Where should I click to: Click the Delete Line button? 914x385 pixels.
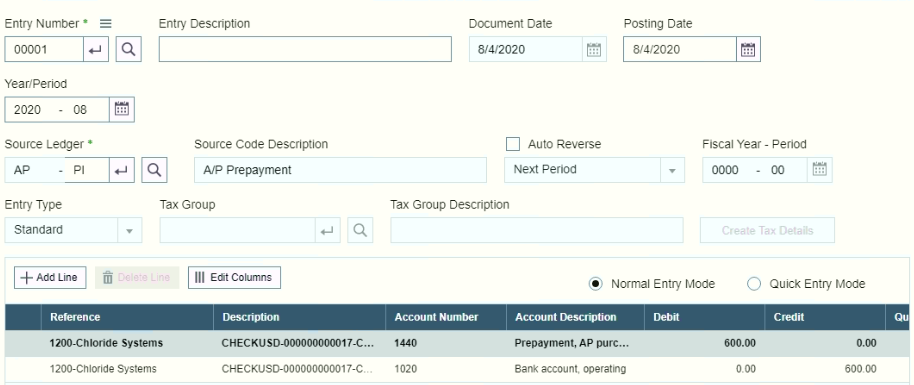[x=137, y=278]
